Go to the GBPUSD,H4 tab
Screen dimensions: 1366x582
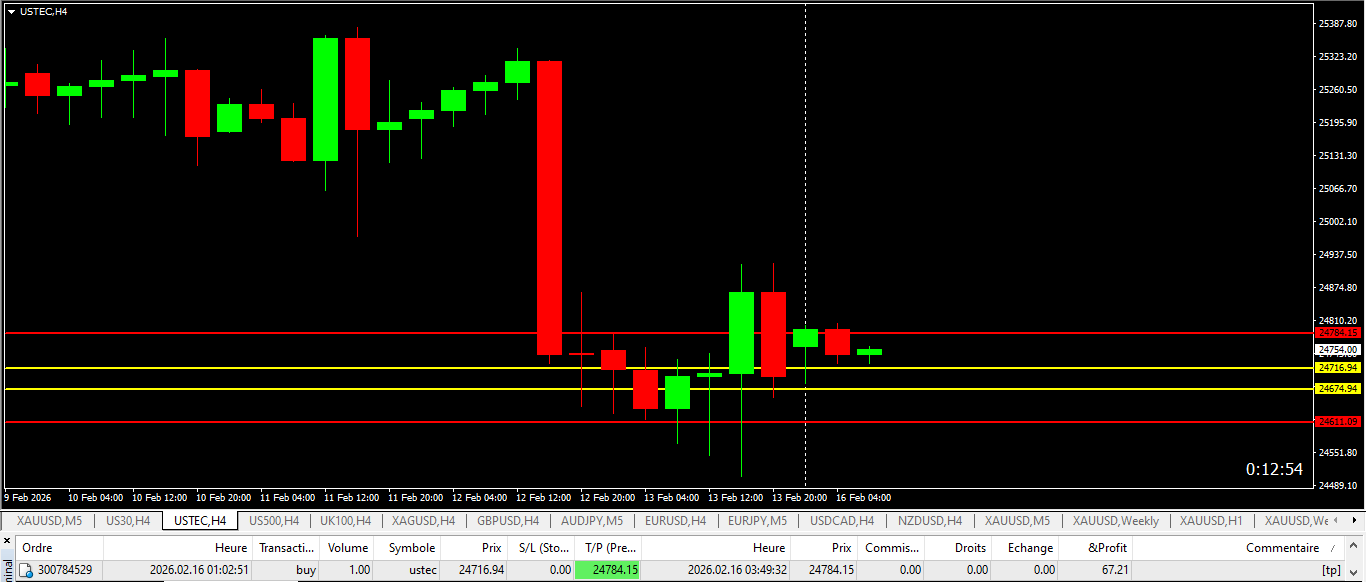508,521
